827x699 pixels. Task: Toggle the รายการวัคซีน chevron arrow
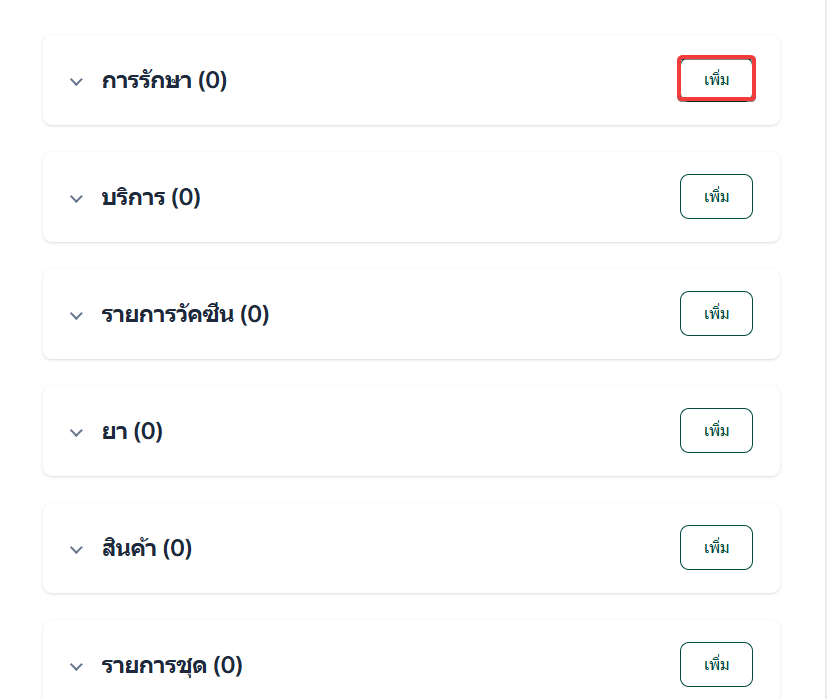pos(76,316)
